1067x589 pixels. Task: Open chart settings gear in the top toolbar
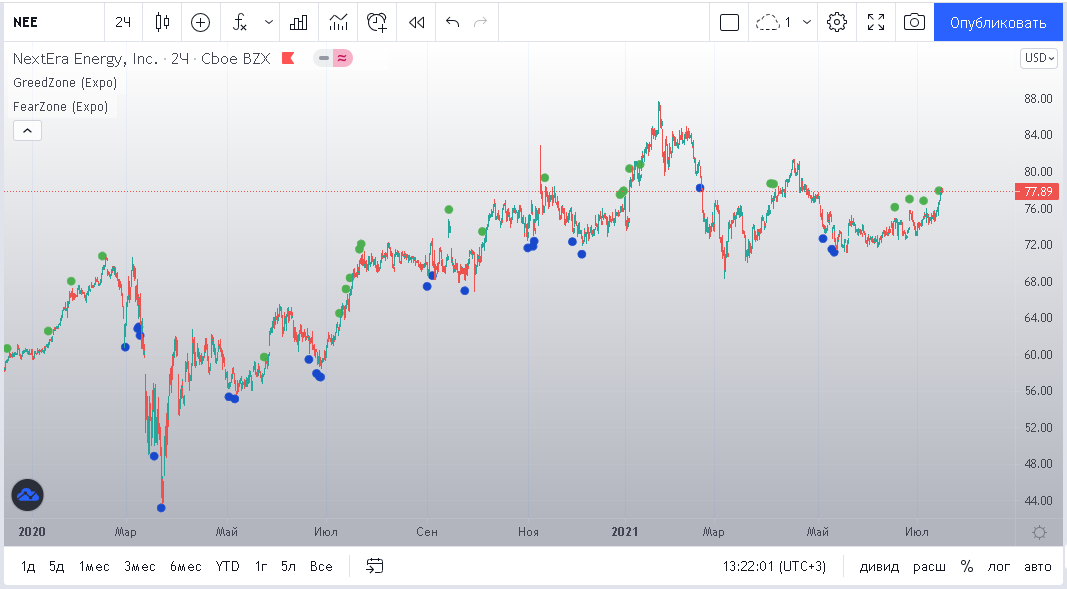(837, 22)
